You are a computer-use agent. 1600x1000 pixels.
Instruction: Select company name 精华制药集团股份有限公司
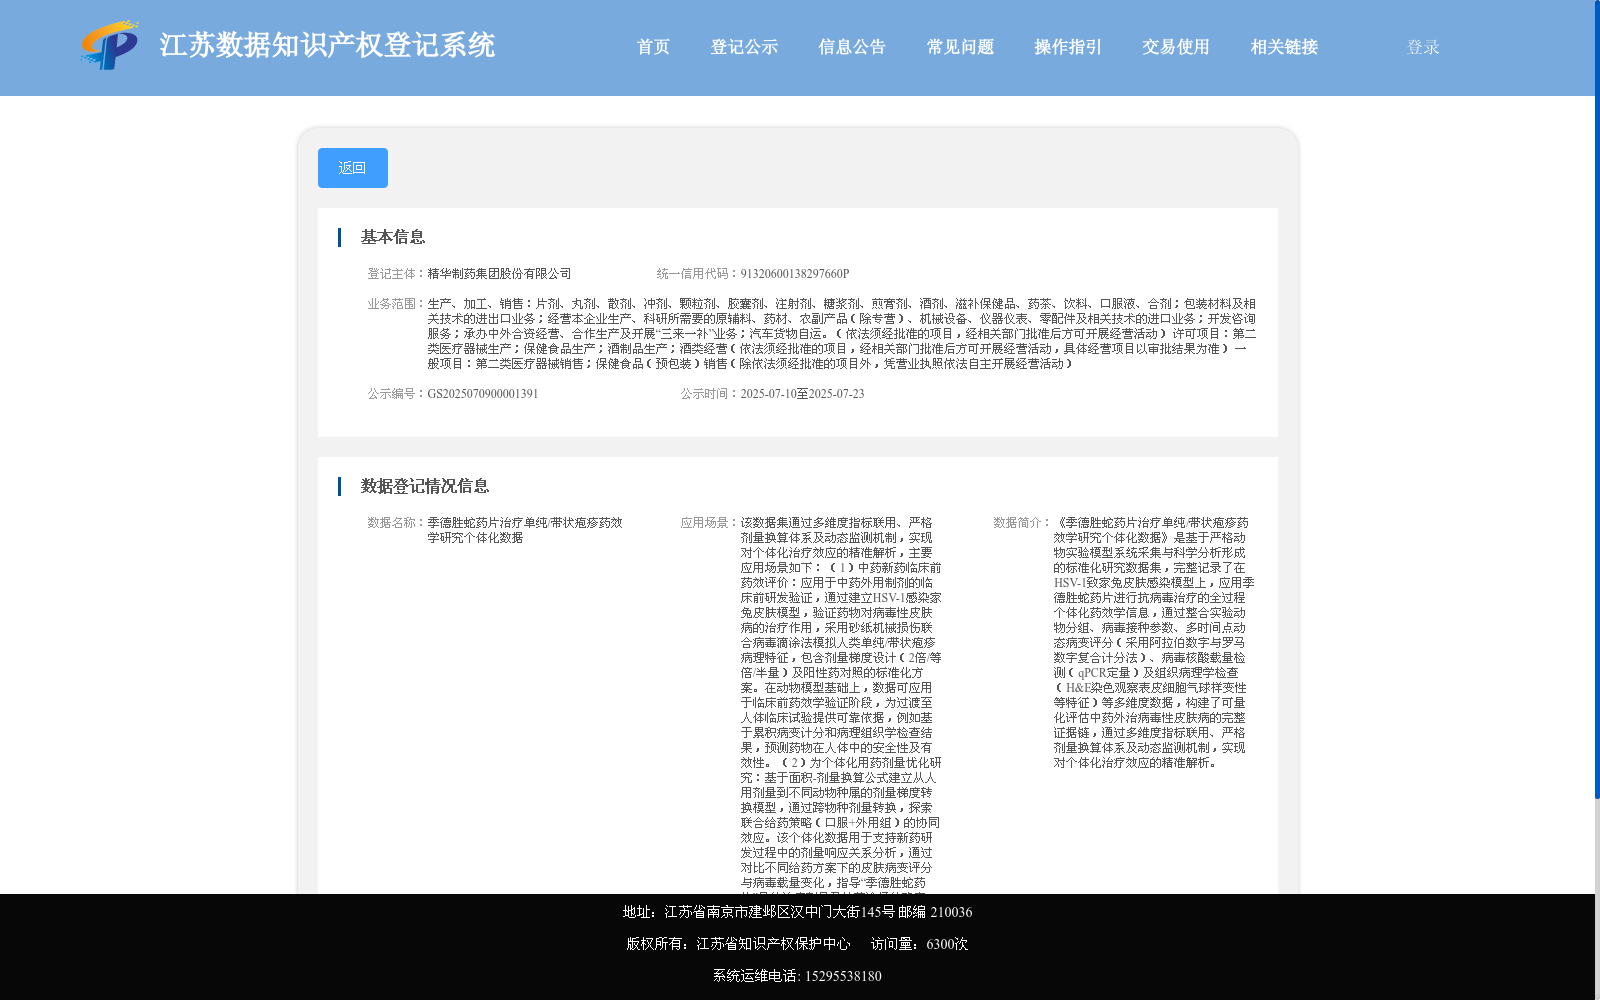point(499,274)
